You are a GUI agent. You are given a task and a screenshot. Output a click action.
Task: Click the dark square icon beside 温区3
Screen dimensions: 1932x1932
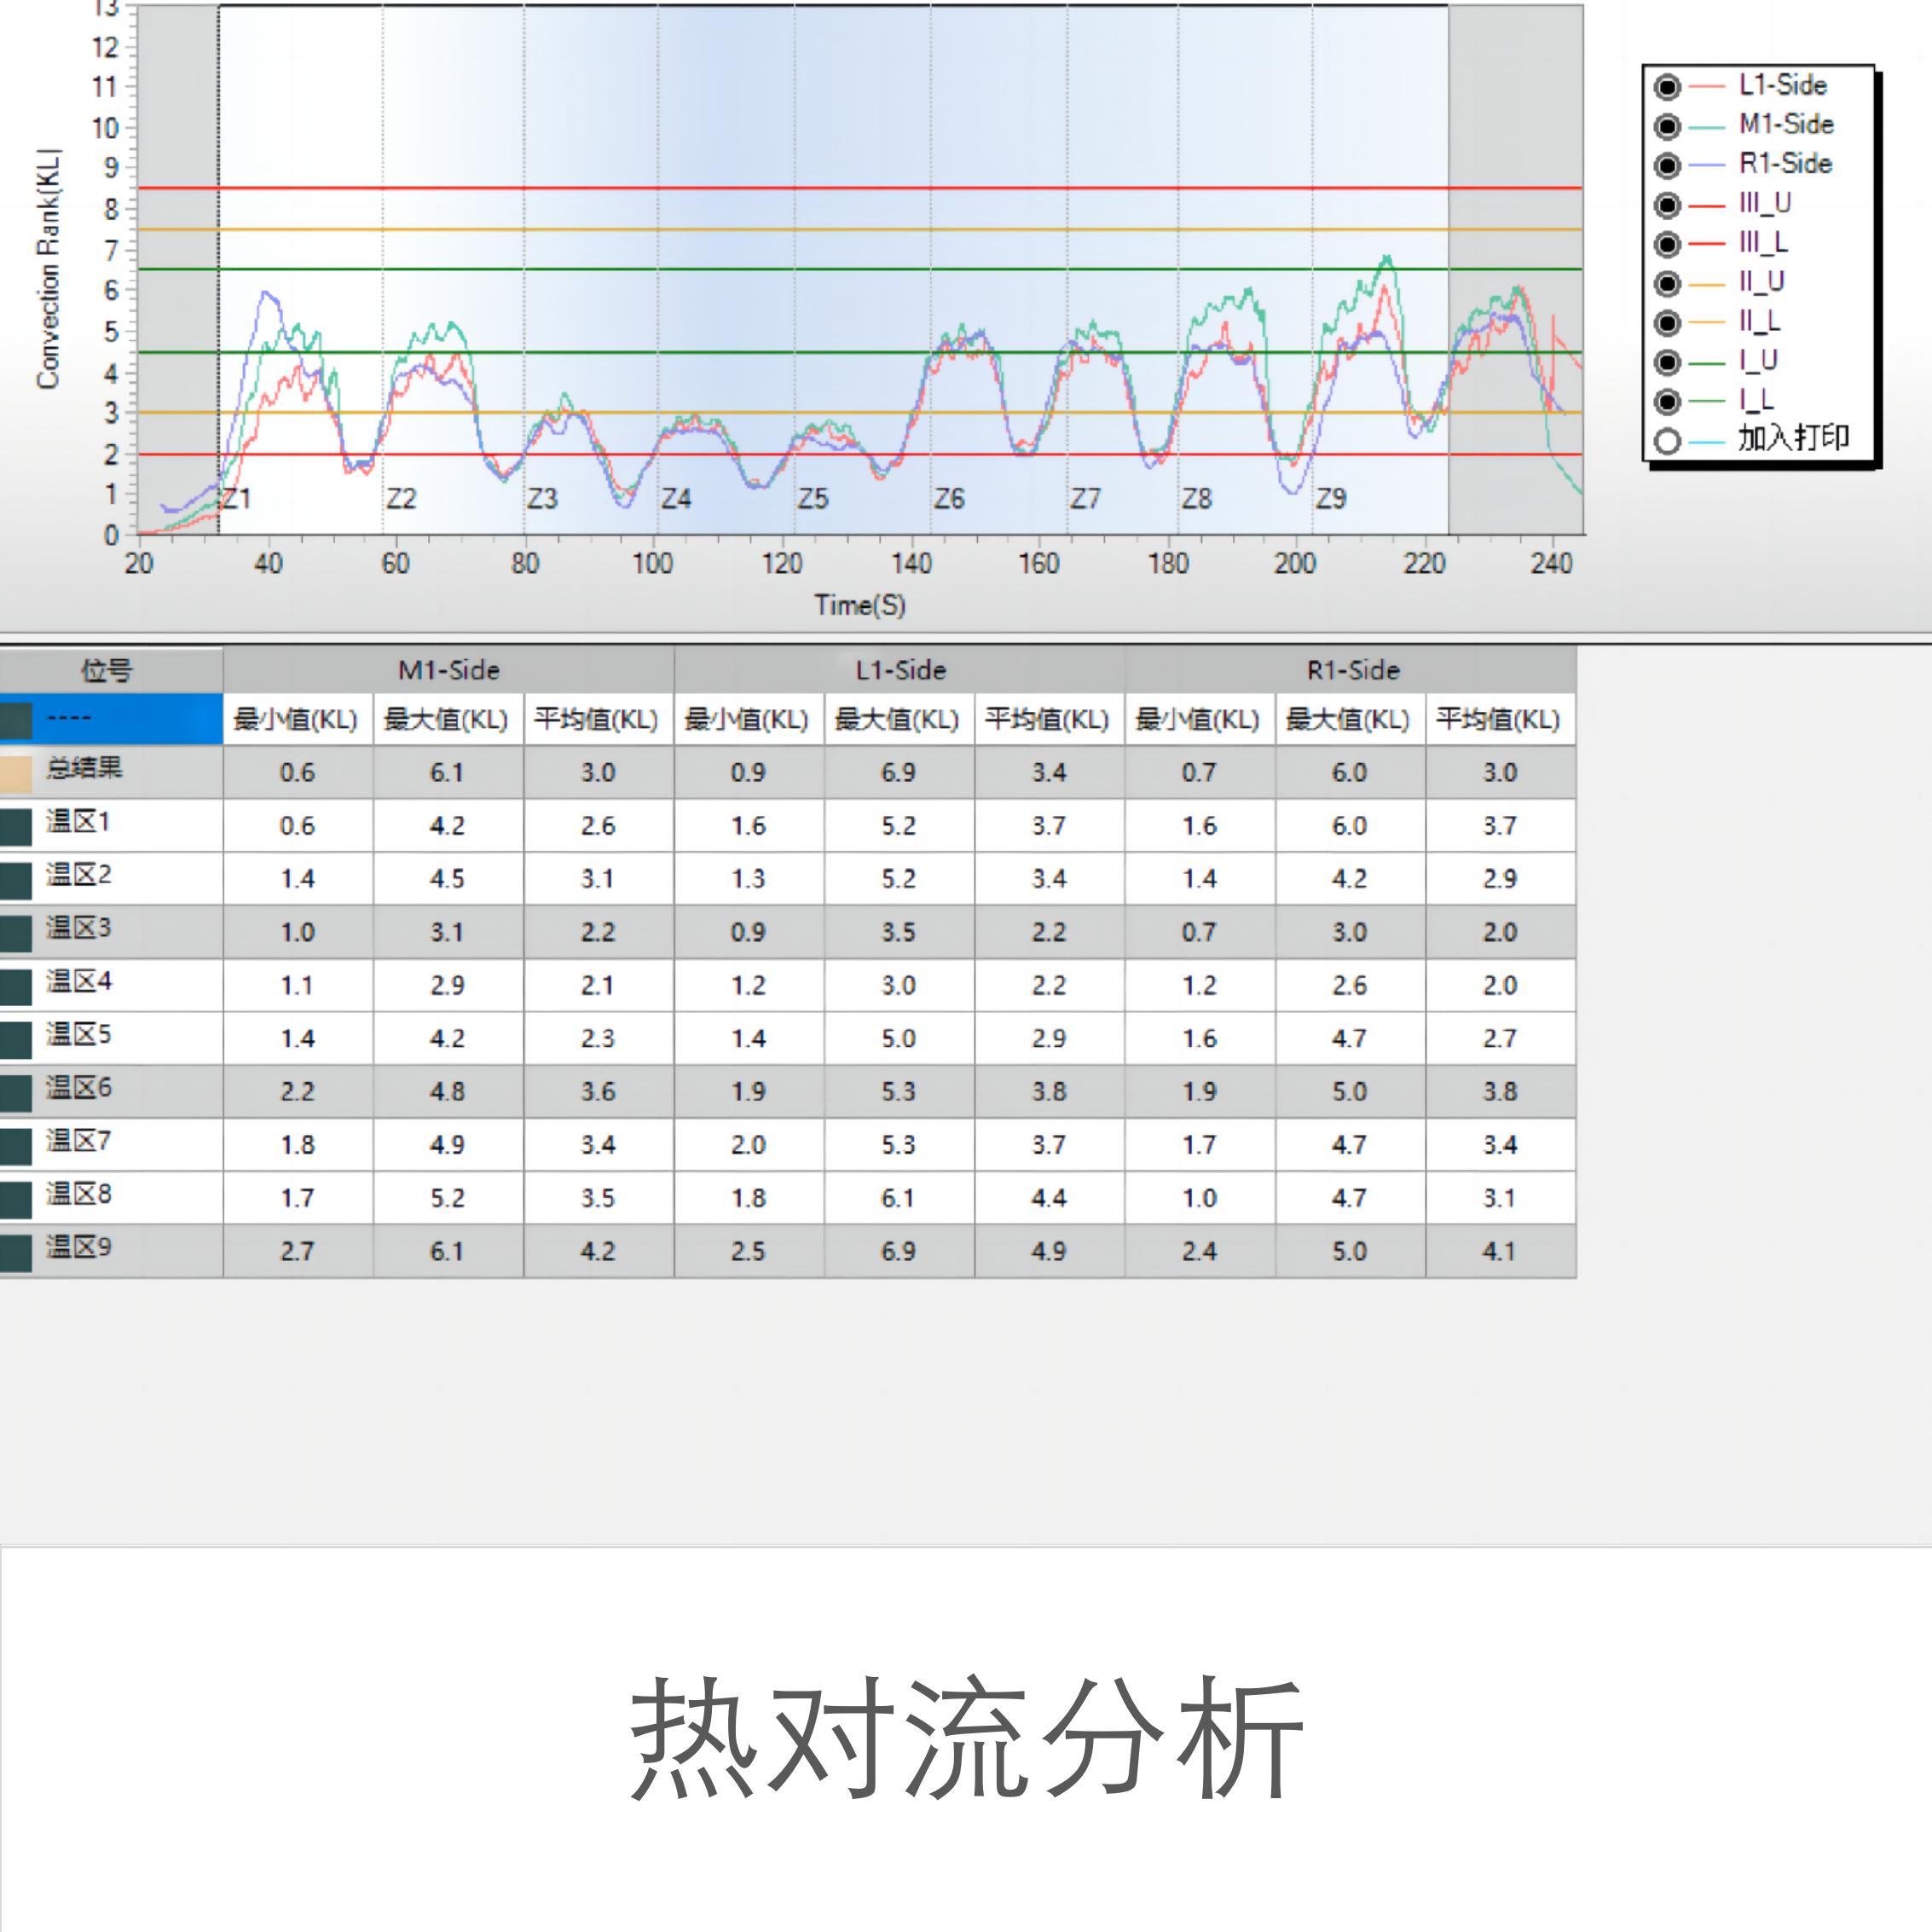click(15, 933)
